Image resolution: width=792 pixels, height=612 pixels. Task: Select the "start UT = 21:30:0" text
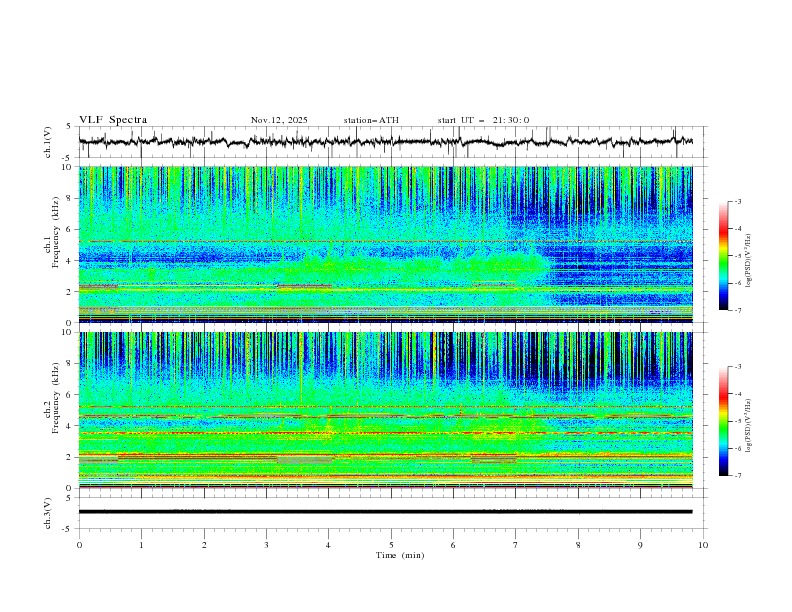[x=483, y=120]
